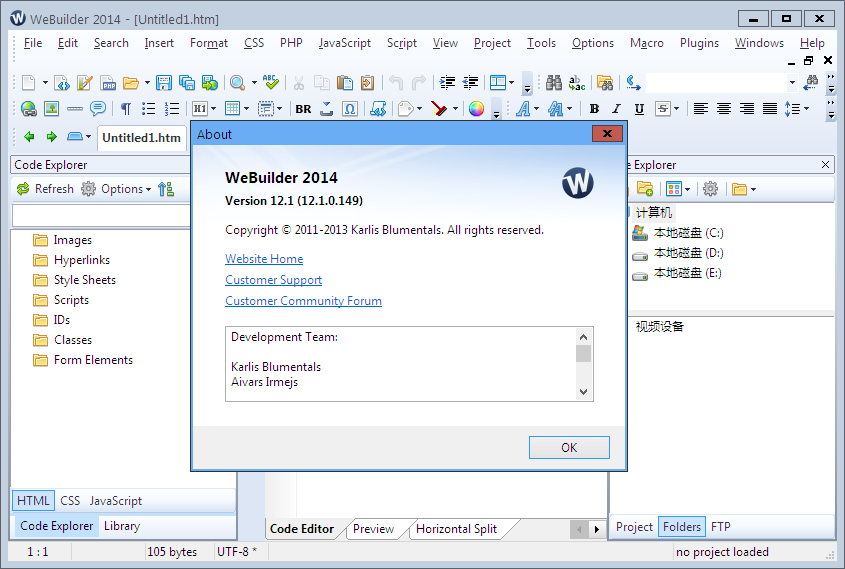Open the Plugins menu
The image size is (845, 569).
coord(699,43)
